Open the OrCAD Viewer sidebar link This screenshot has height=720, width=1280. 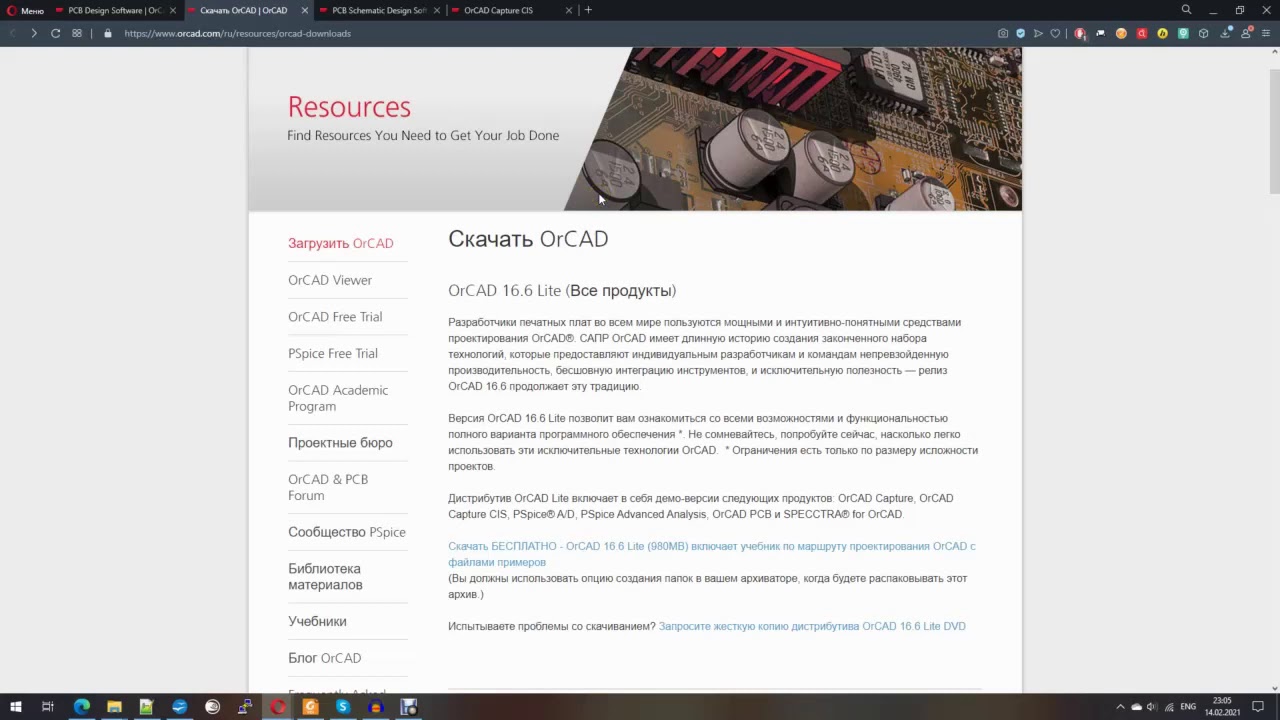click(x=330, y=280)
